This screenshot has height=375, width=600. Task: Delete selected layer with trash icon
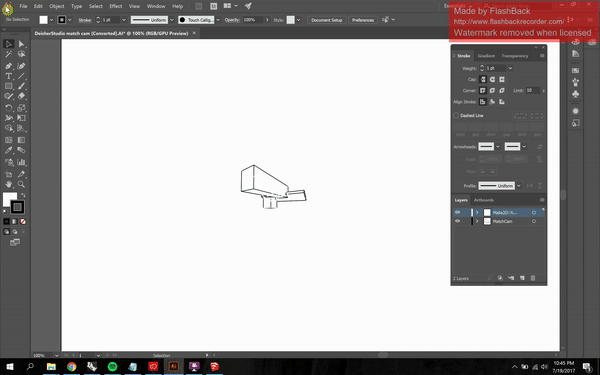(533, 278)
